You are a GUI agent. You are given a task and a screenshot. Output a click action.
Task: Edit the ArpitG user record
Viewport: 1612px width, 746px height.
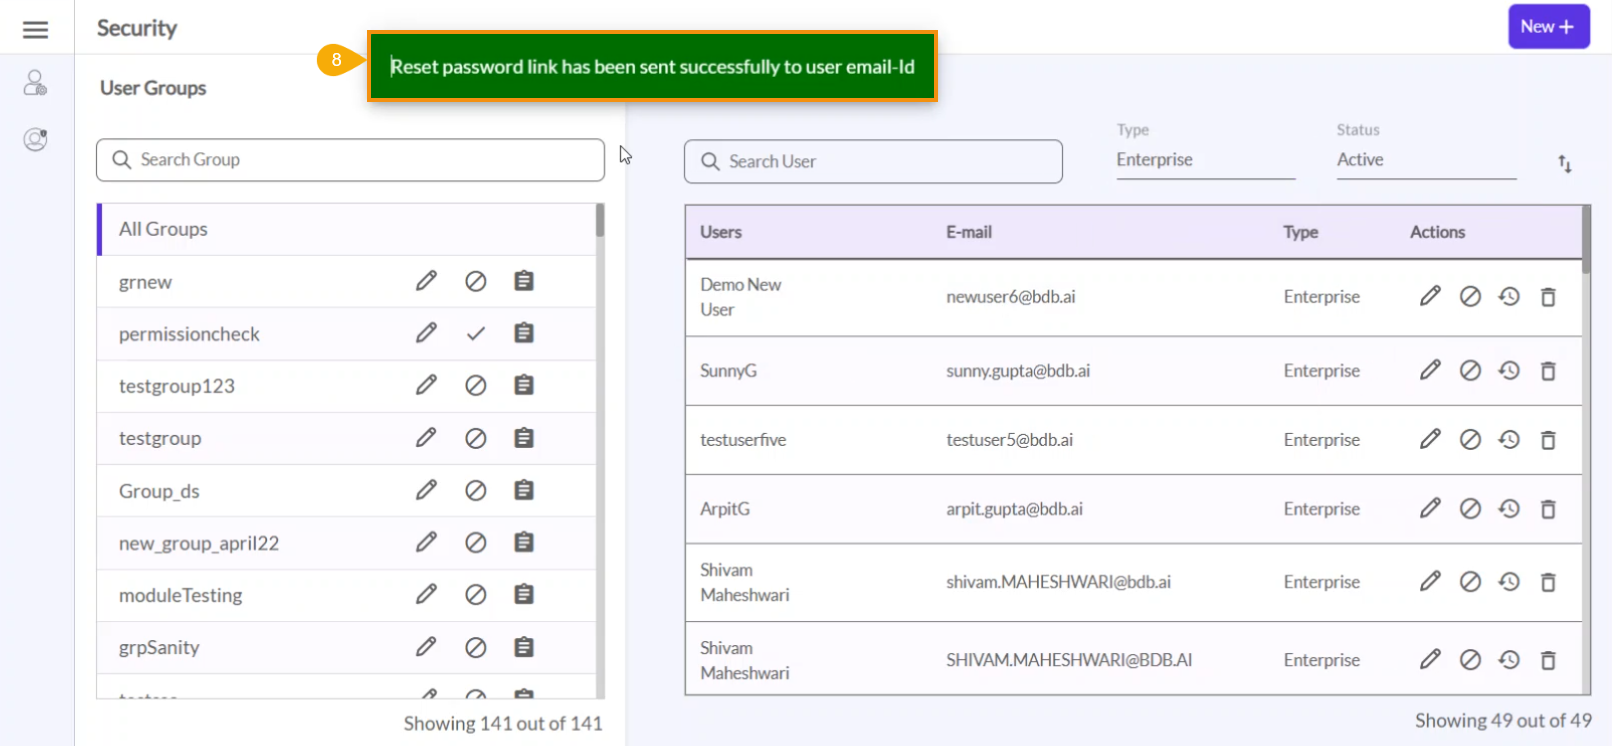pyautogui.click(x=1430, y=509)
